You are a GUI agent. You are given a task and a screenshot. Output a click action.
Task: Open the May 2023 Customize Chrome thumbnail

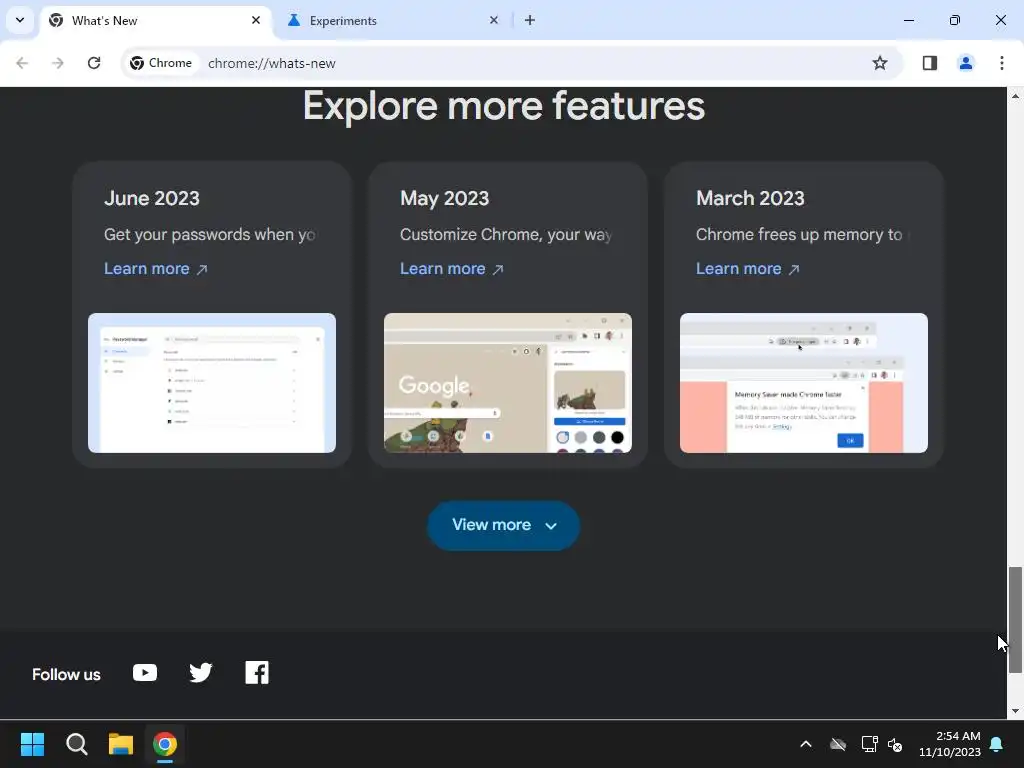pos(507,383)
